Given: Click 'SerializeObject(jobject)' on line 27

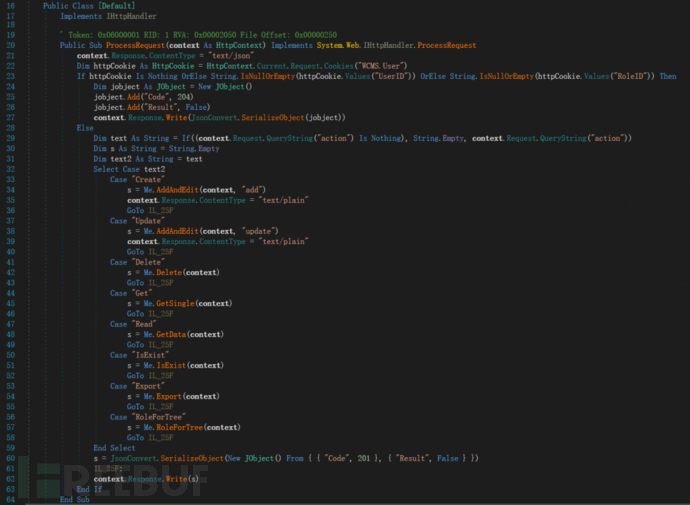Looking at the screenshot, I should click(x=293, y=117).
